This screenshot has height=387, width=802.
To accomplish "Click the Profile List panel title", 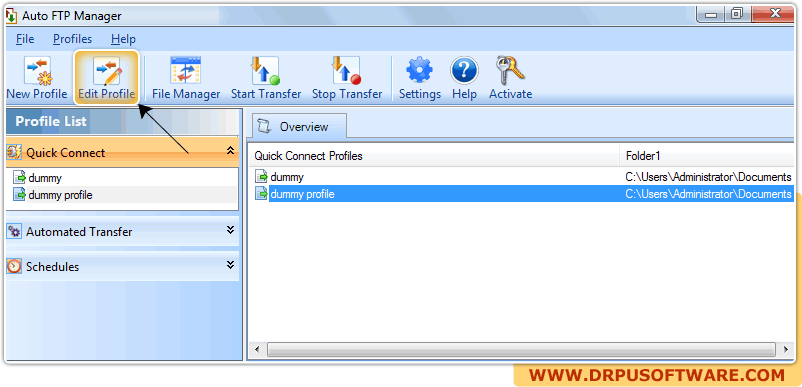I will [51, 122].
